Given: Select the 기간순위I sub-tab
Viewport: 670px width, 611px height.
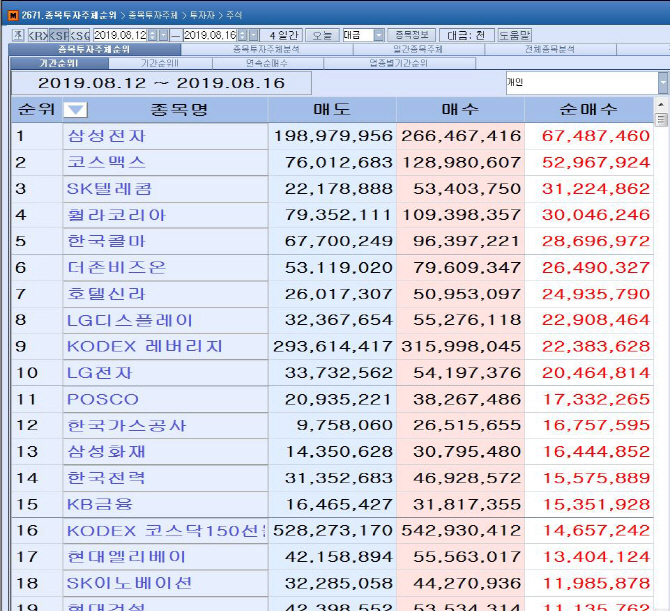Looking at the screenshot, I should coord(59,63).
